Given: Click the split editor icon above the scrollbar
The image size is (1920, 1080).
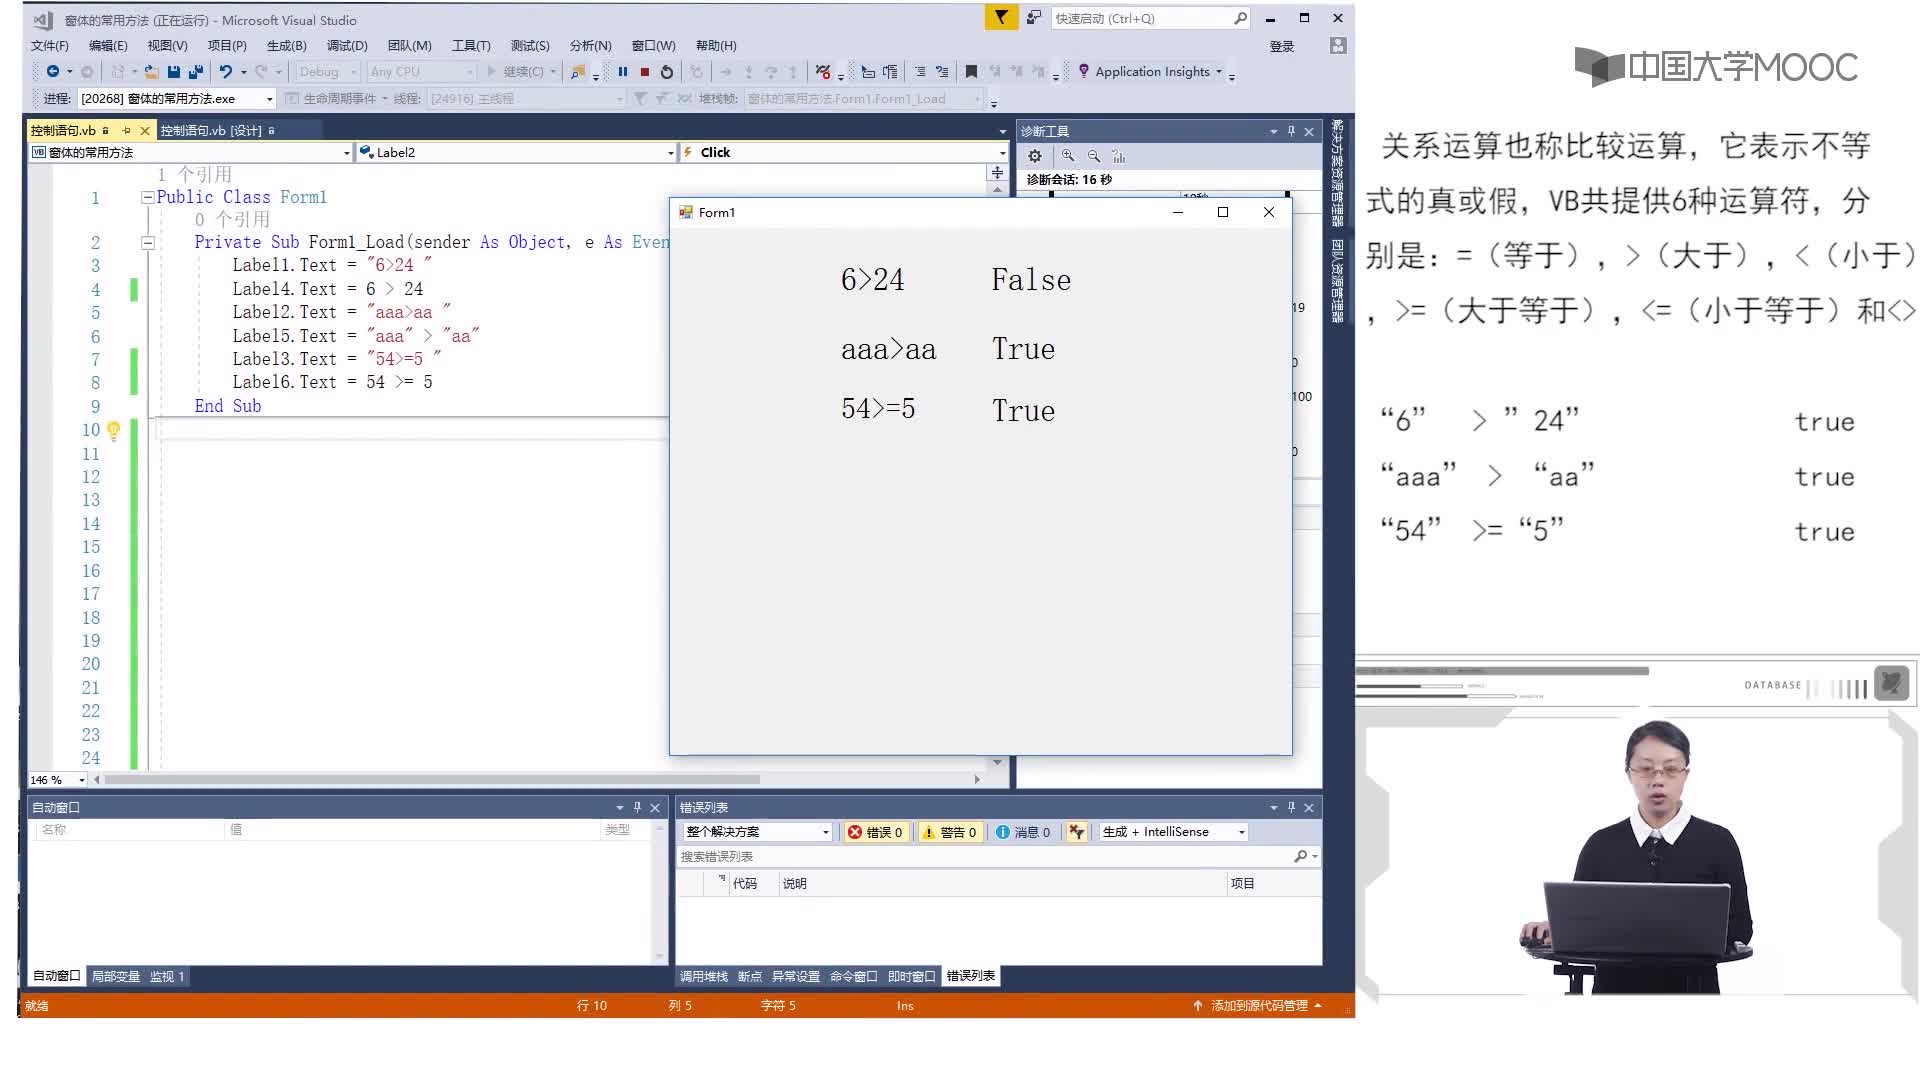Looking at the screenshot, I should pos(997,173).
